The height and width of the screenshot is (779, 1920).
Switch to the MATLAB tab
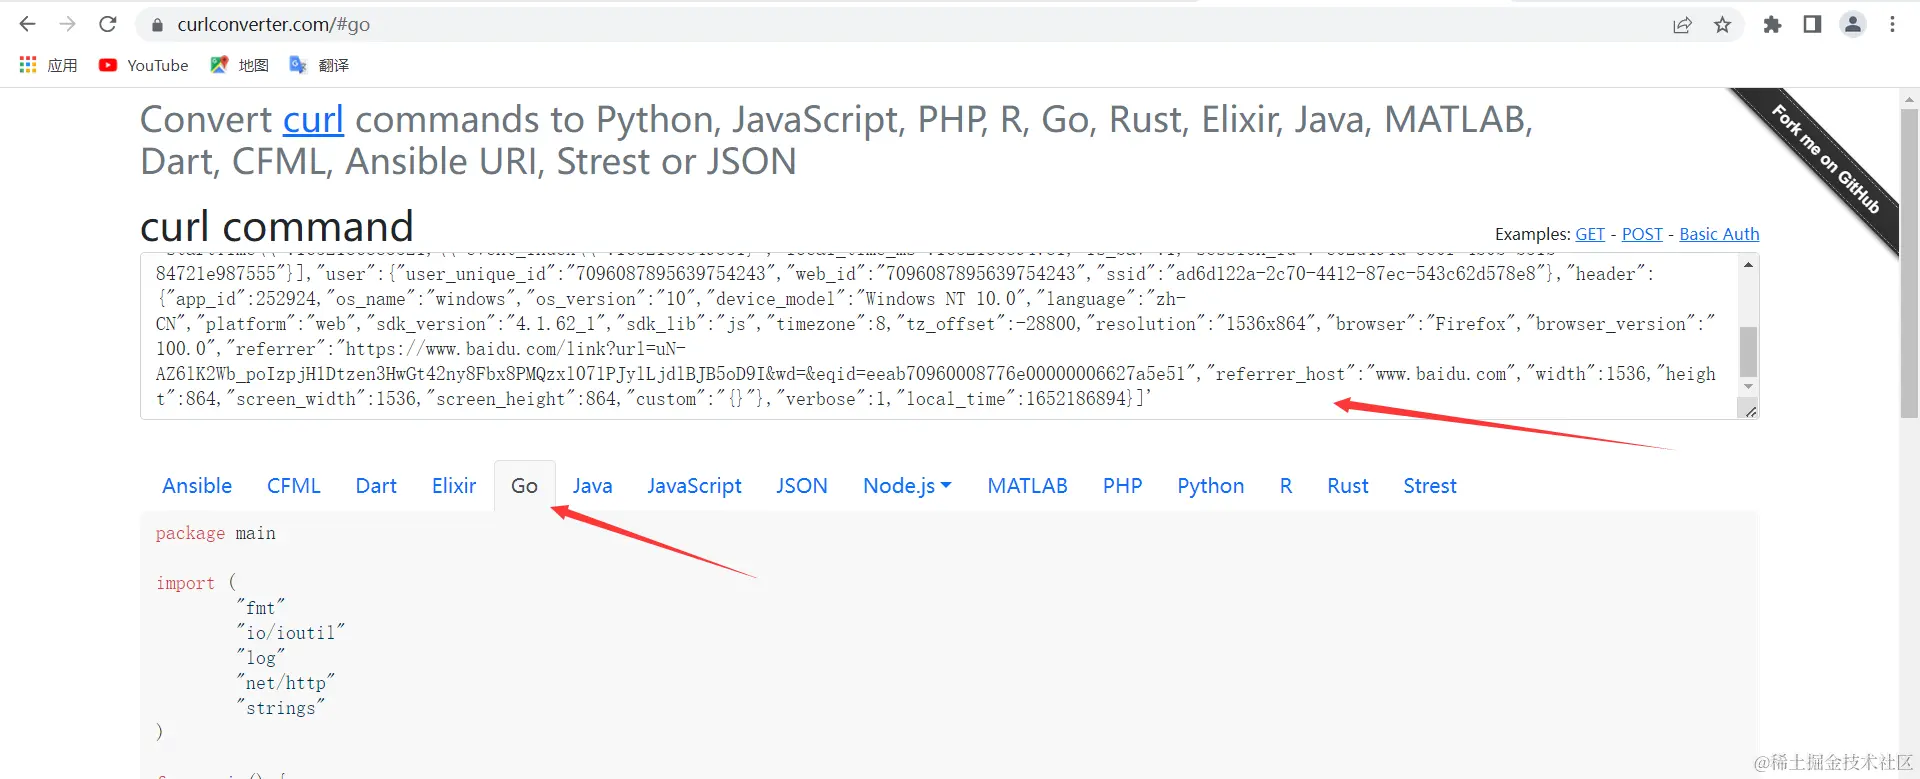pyautogui.click(x=1027, y=486)
